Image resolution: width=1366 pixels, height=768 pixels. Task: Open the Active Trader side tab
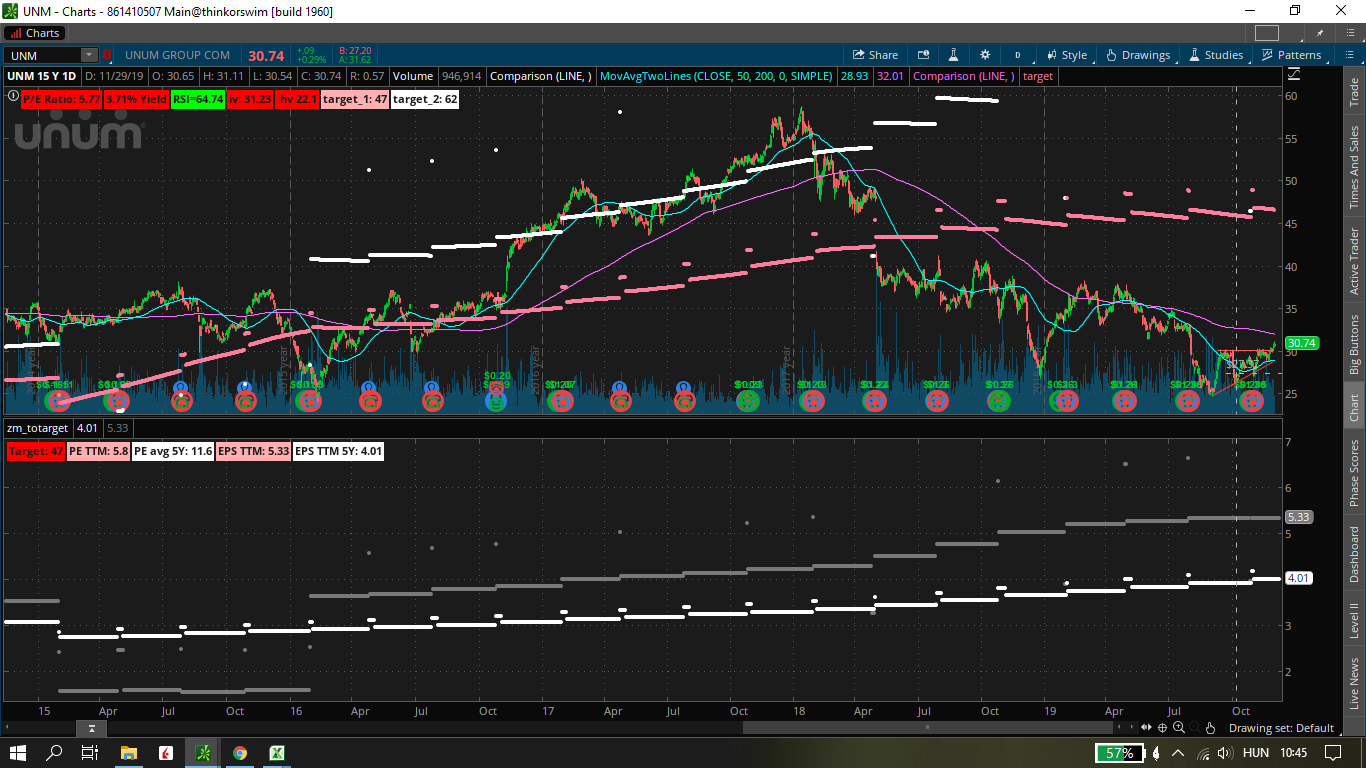(1354, 263)
